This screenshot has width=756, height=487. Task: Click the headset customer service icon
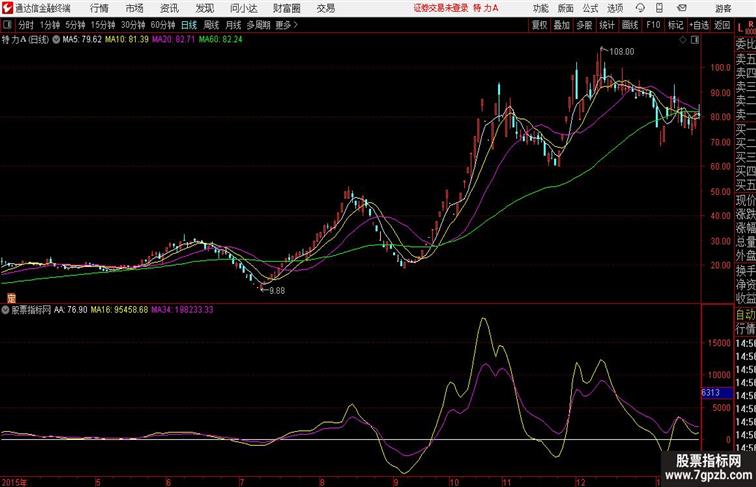(x=640, y=8)
